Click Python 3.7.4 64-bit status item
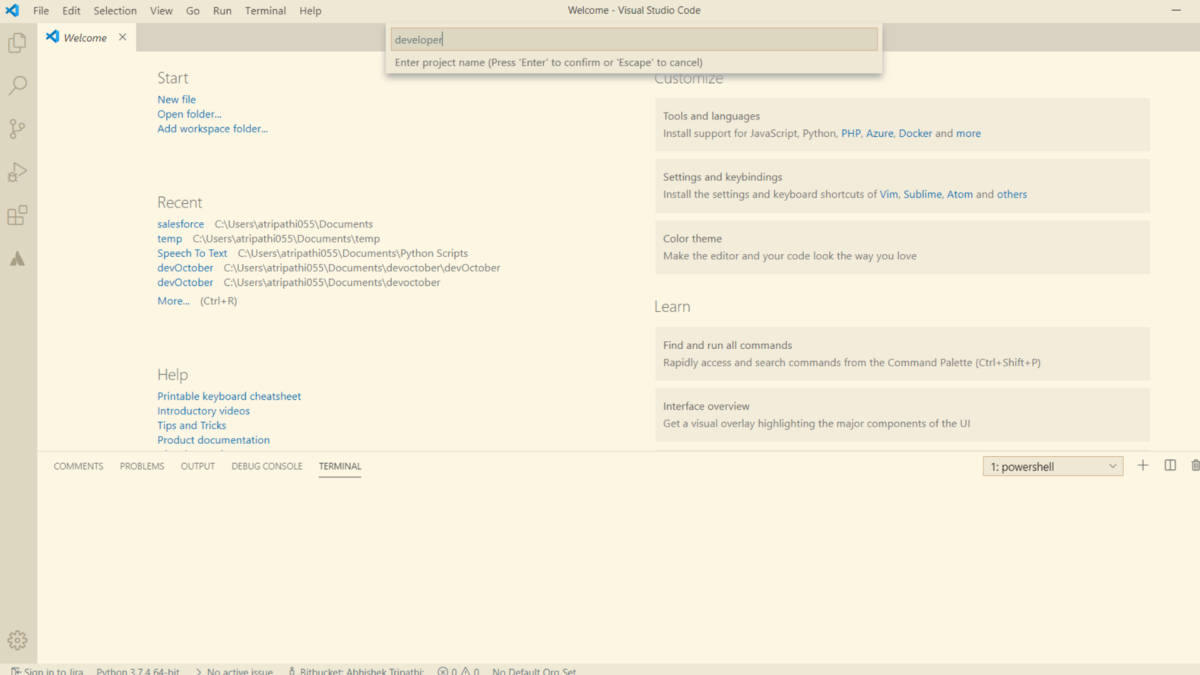Viewport: 1200px width, 675px height. tap(138, 671)
